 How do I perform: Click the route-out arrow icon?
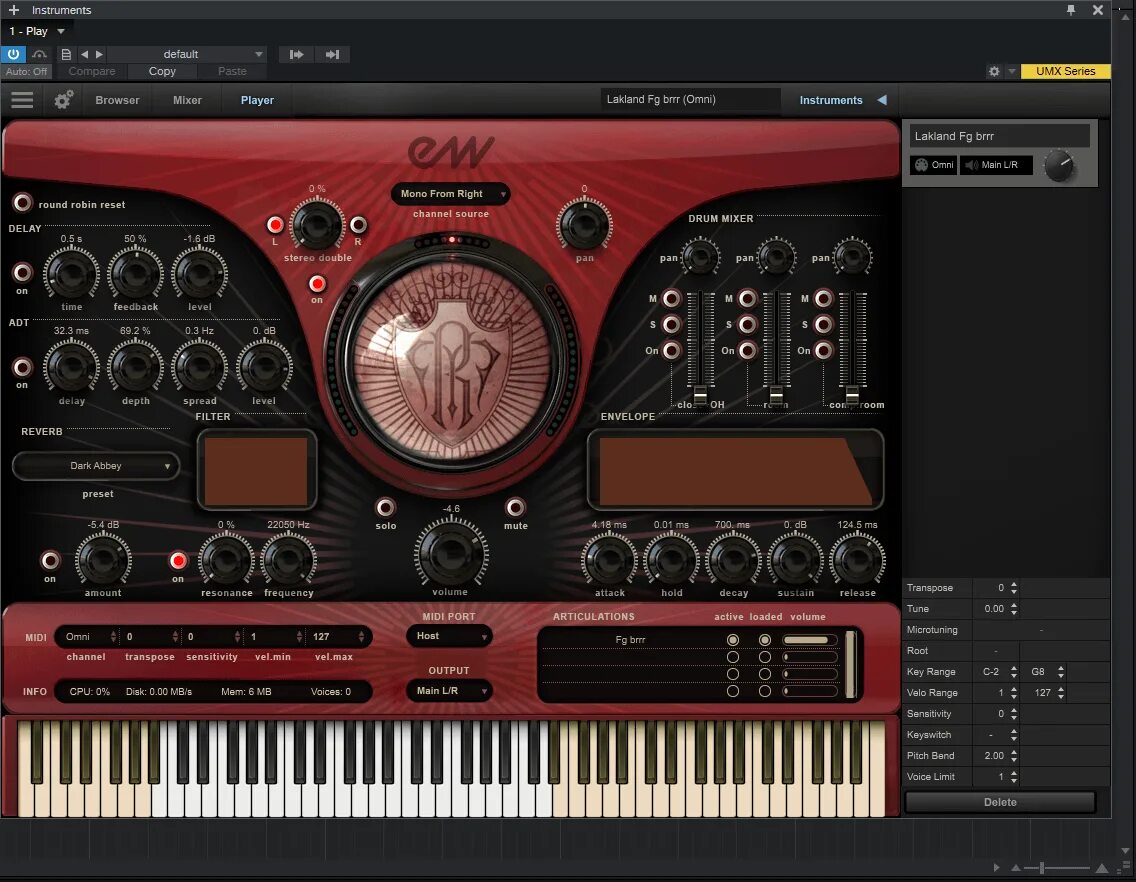pyautogui.click(x=333, y=54)
